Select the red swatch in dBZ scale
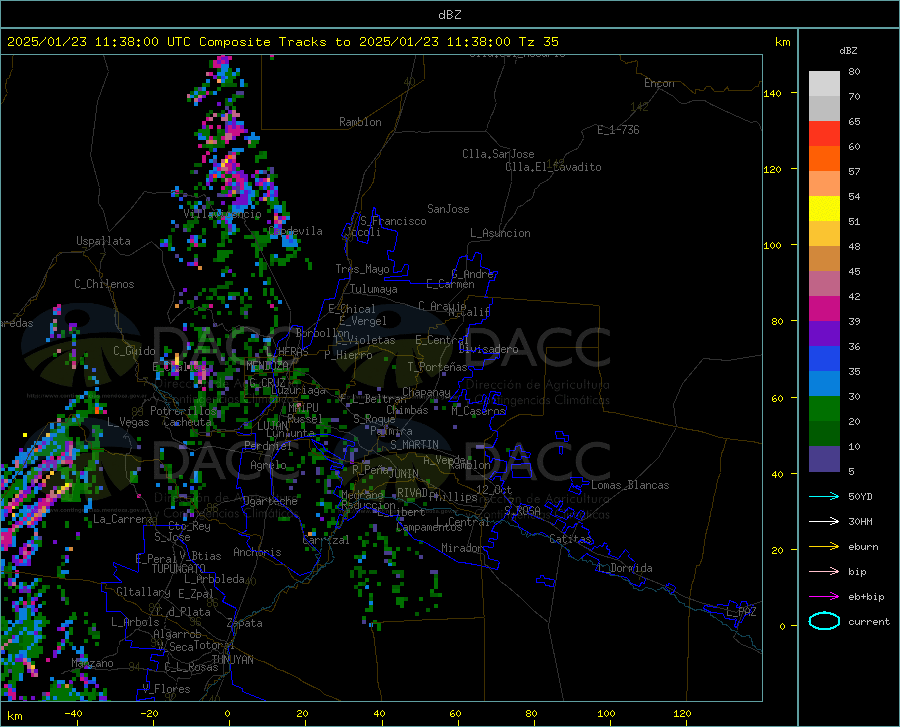900x727 pixels. [824, 134]
